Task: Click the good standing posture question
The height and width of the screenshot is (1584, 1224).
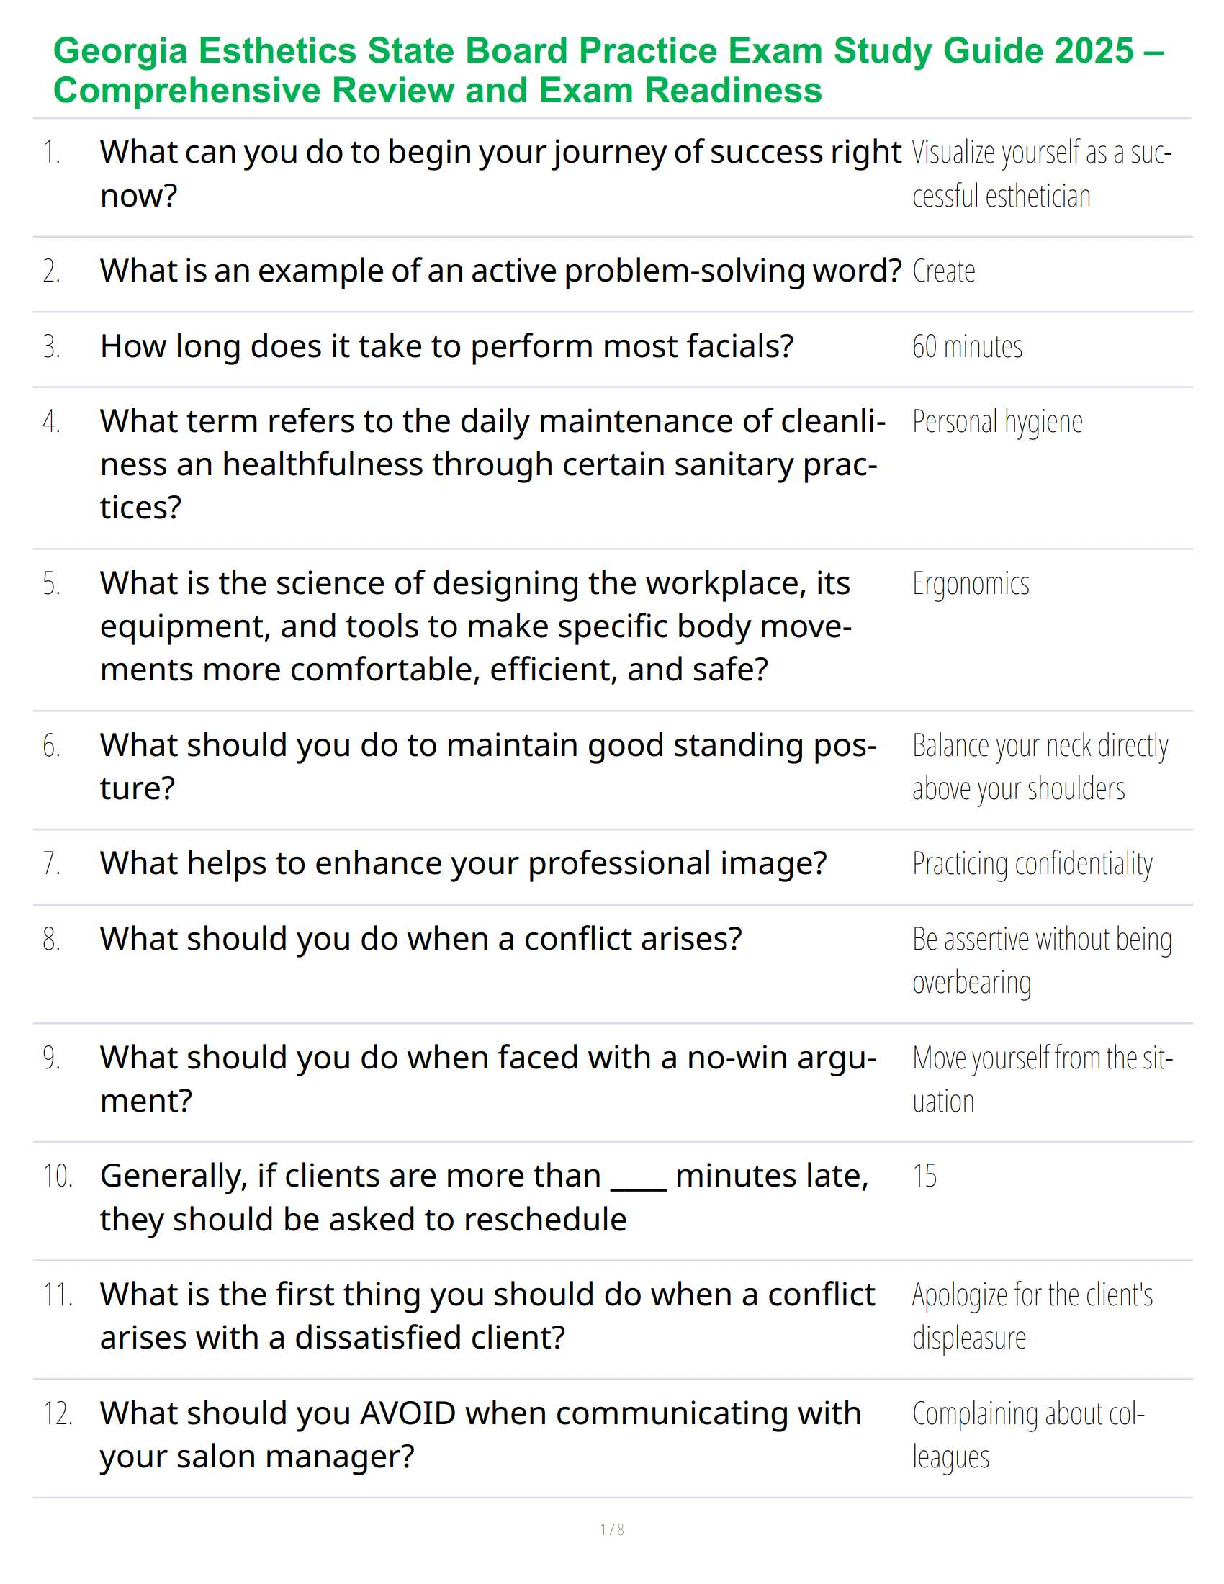Action: (x=488, y=766)
